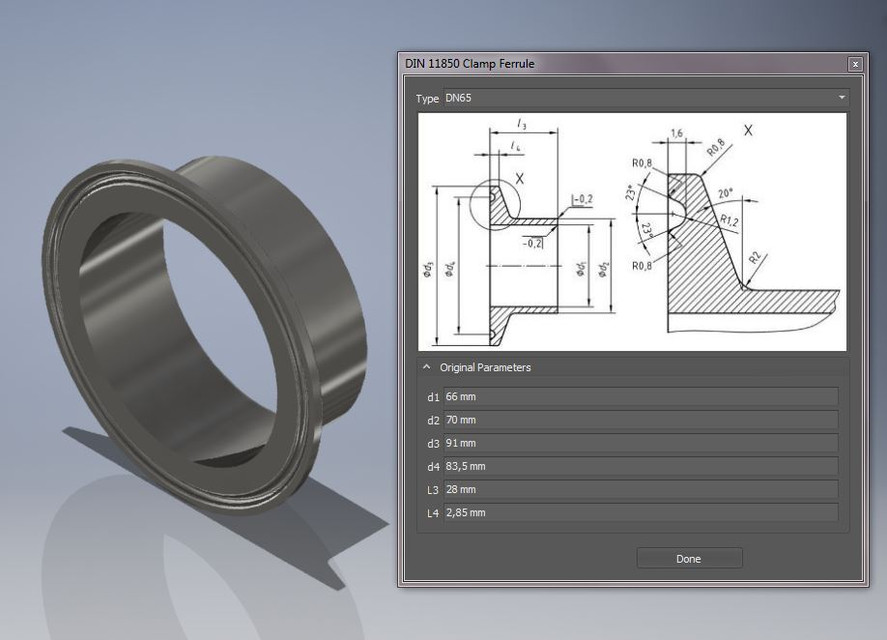Click the Done button
The height and width of the screenshot is (640, 887).
[x=688, y=558]
